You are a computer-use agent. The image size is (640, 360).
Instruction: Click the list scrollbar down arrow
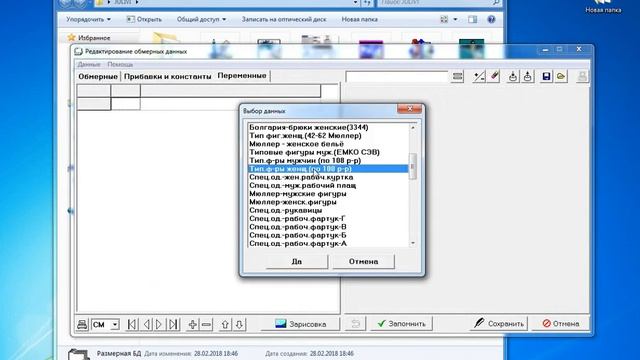pyautogui.click(x=413, y=243)
